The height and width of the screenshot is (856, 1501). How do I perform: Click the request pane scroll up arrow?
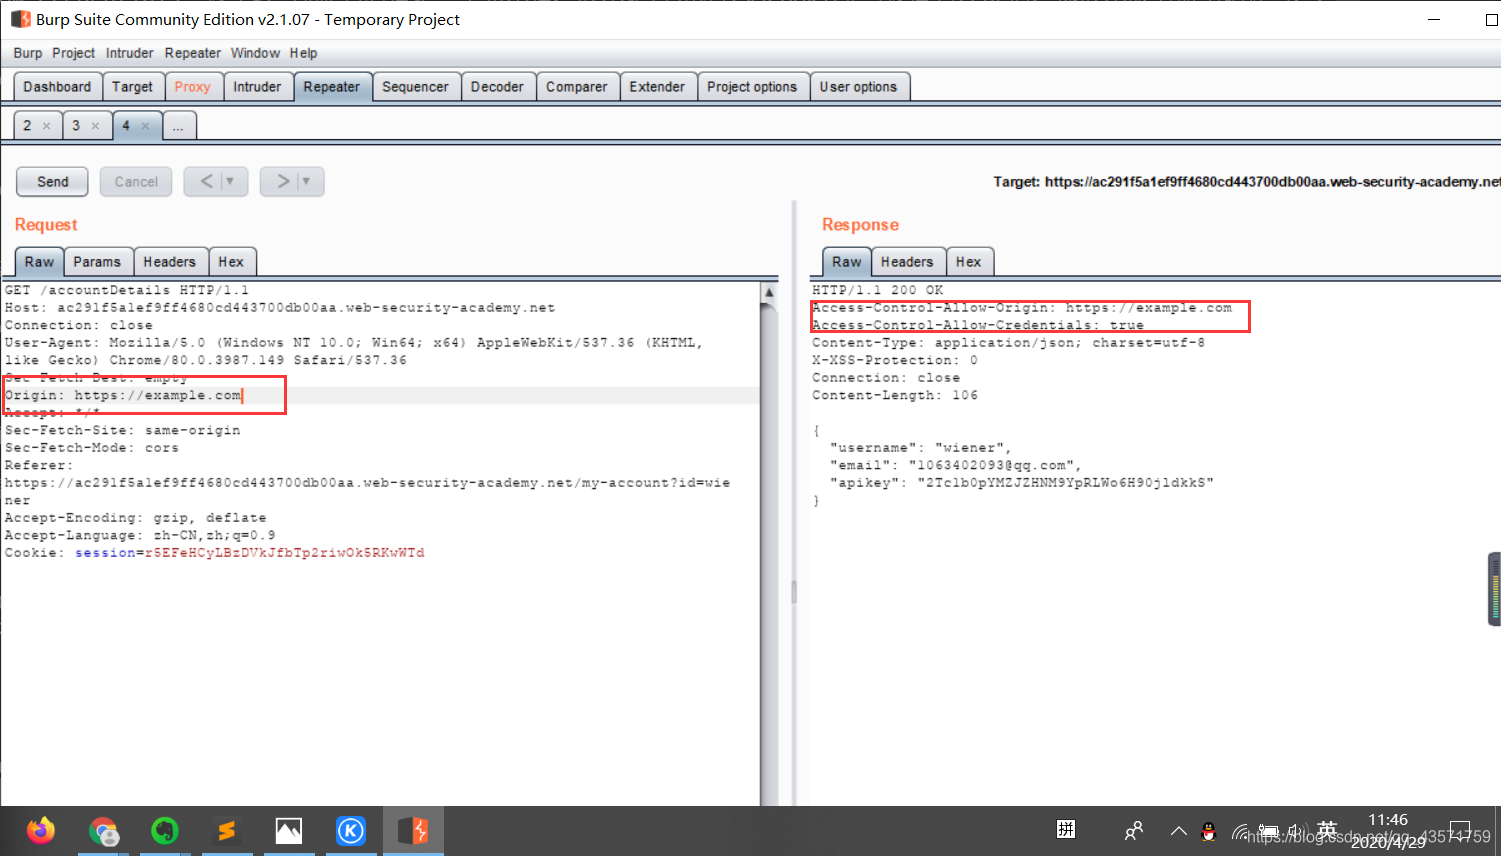[769, 293]
